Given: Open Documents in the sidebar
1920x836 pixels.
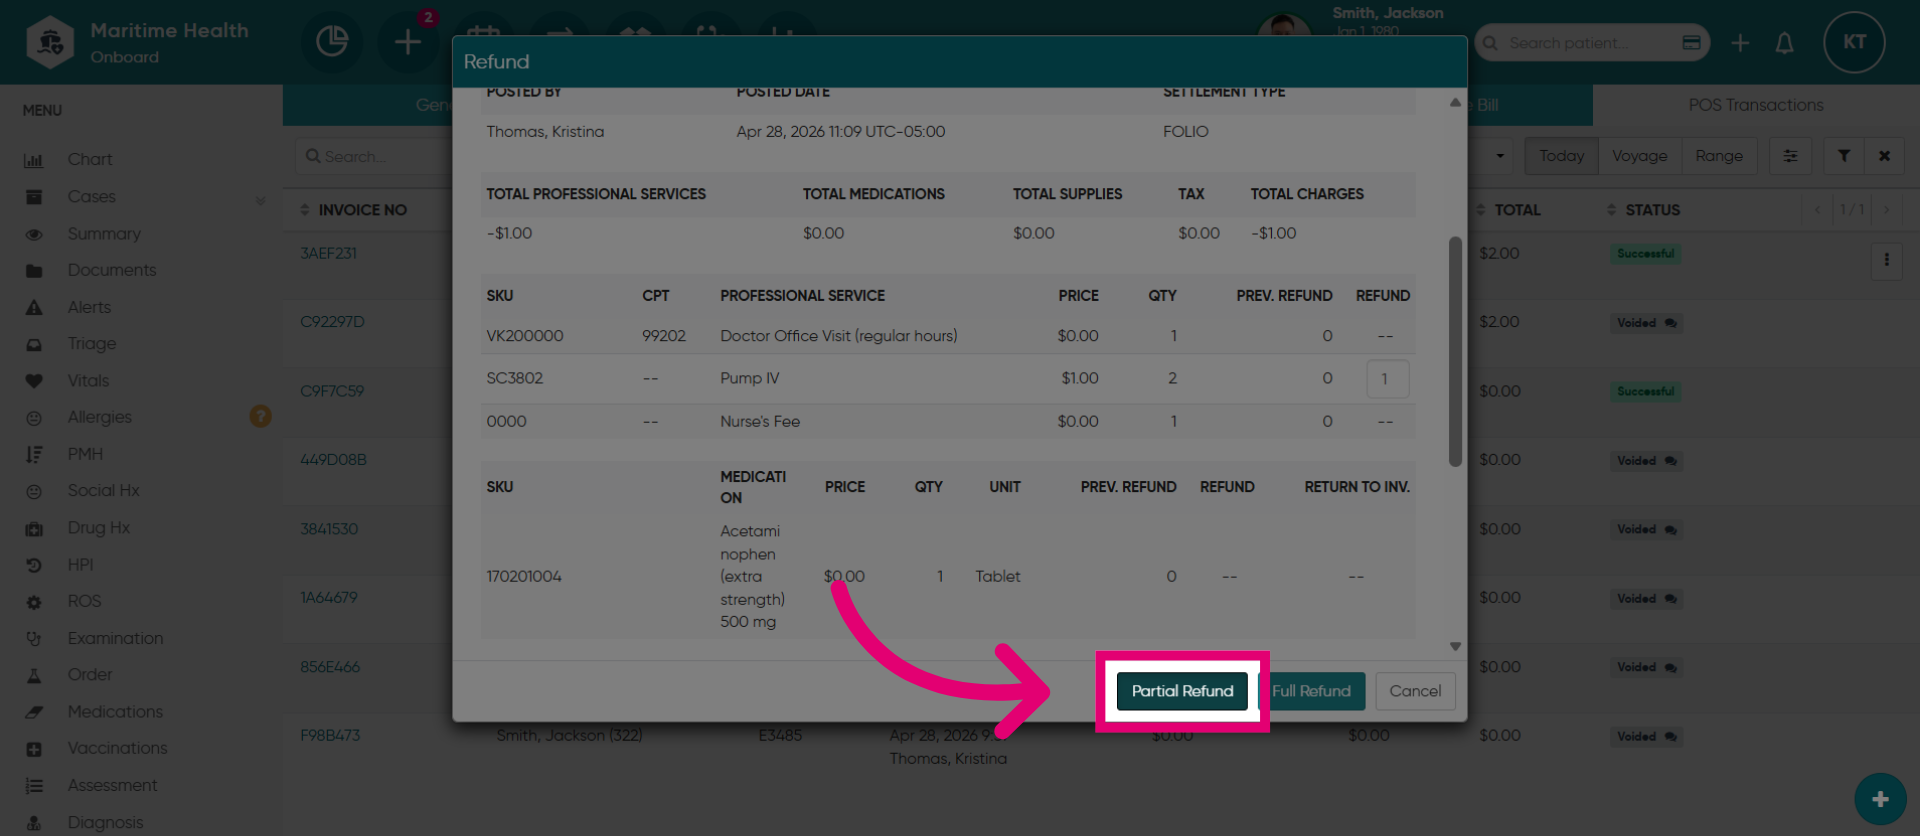Looking at the screenshot, I should point(112,270).
